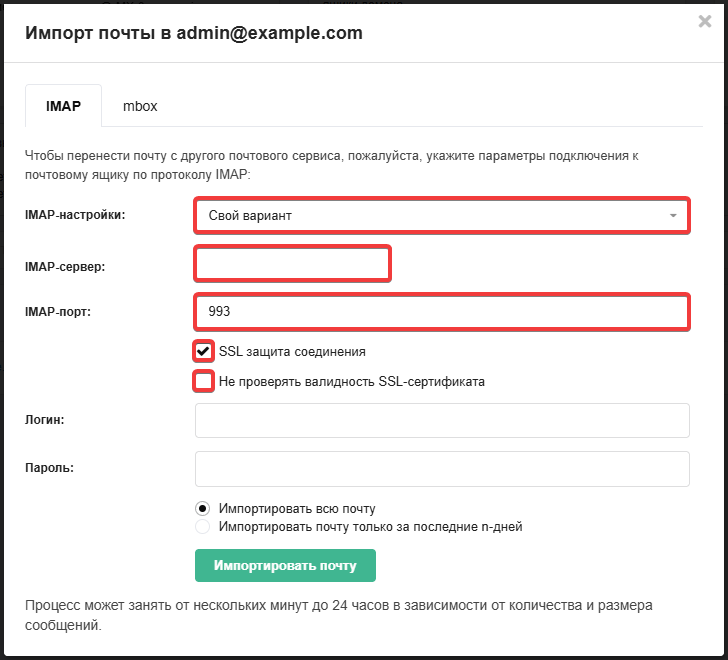Image resolution: width=728 pixels, height=660 pixels.
Task: Close the mail import dialog
Action: coord(704,21)
